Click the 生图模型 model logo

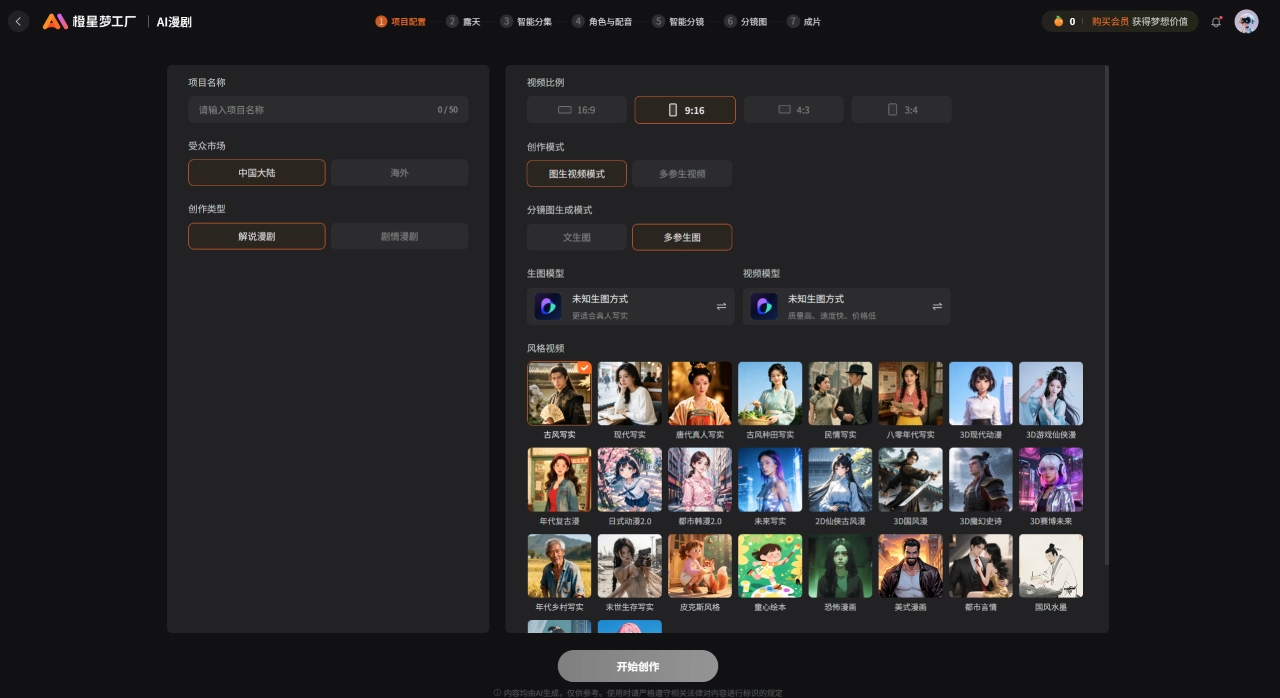click(548, 306)
